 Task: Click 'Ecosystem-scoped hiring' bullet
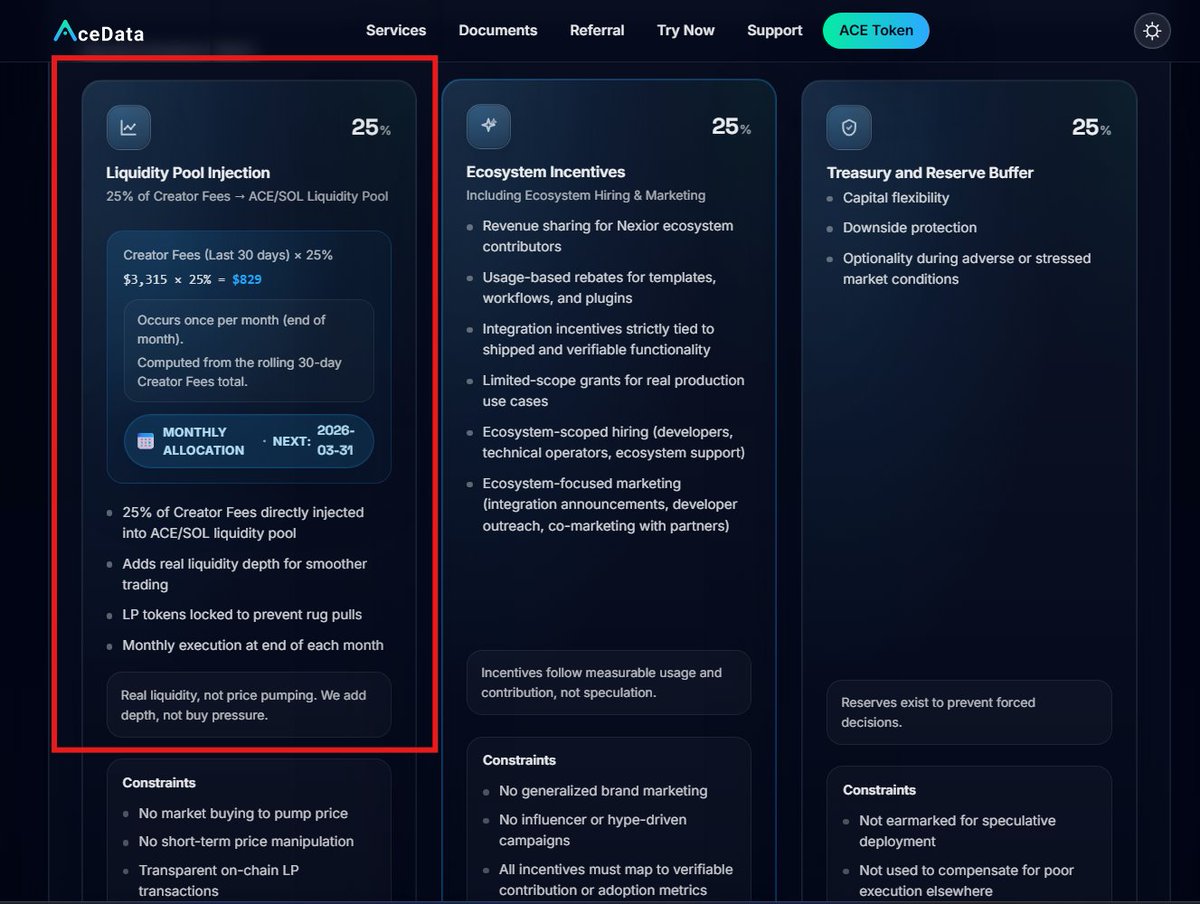coord(614,442)
